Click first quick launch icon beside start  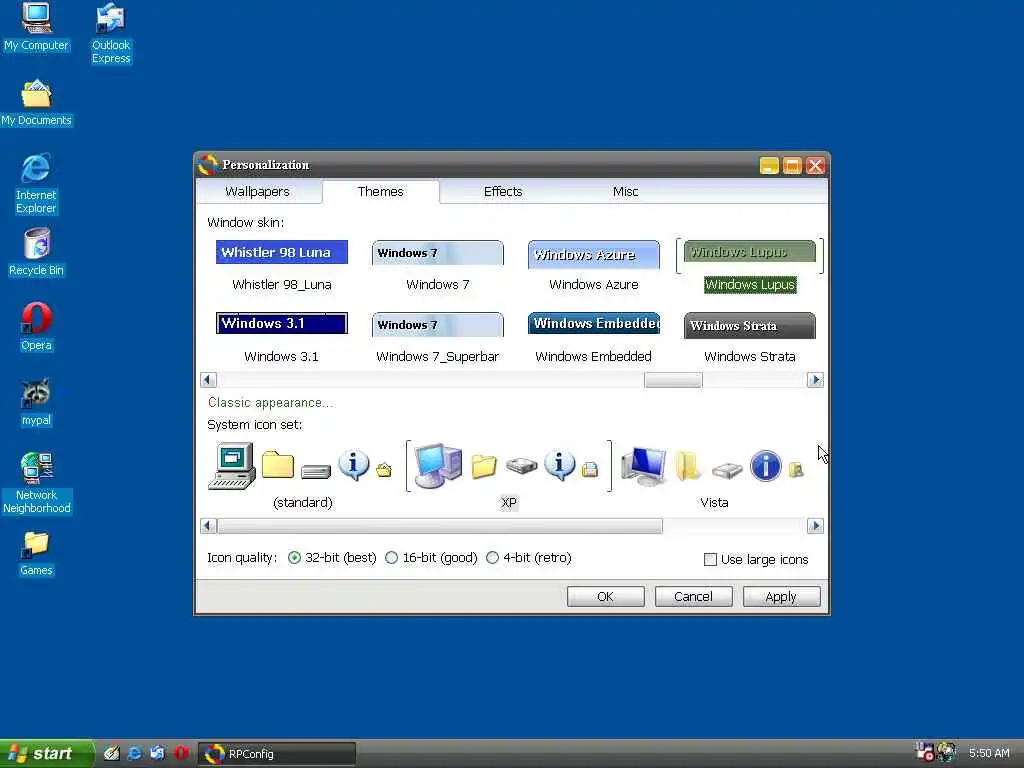pos(111,753)
